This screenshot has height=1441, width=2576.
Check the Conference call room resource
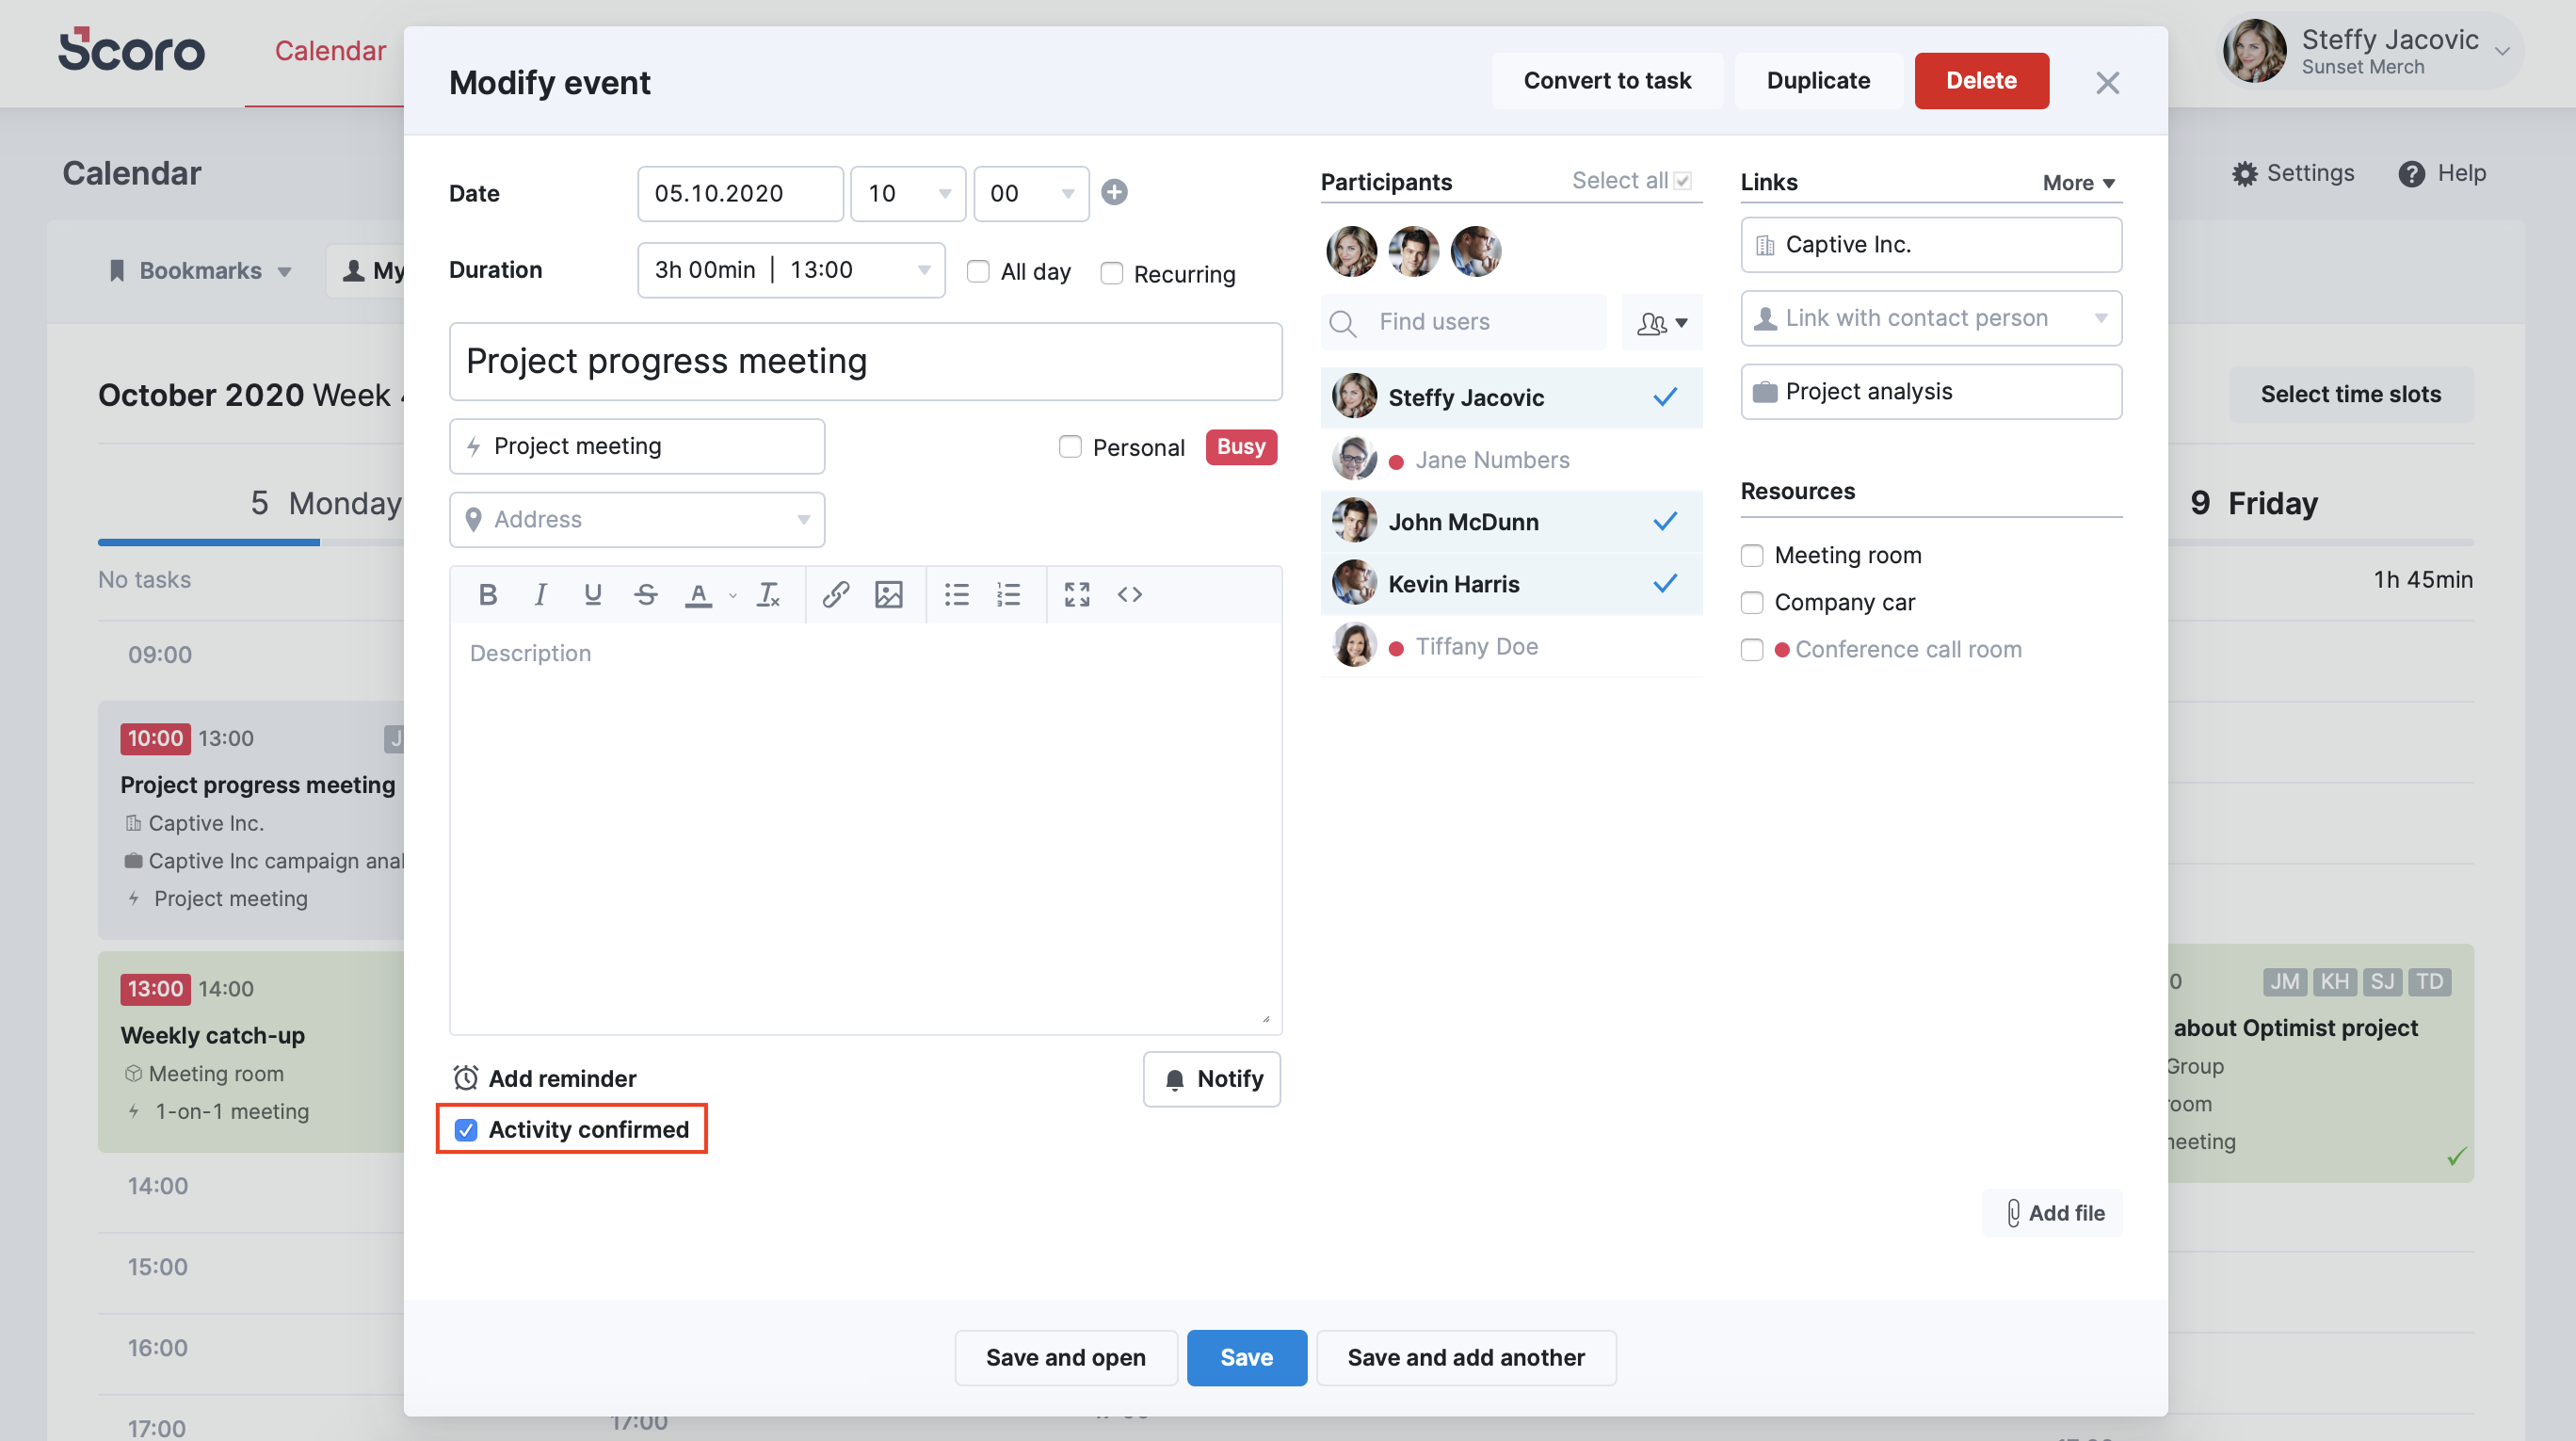[x=1751, y=649]
